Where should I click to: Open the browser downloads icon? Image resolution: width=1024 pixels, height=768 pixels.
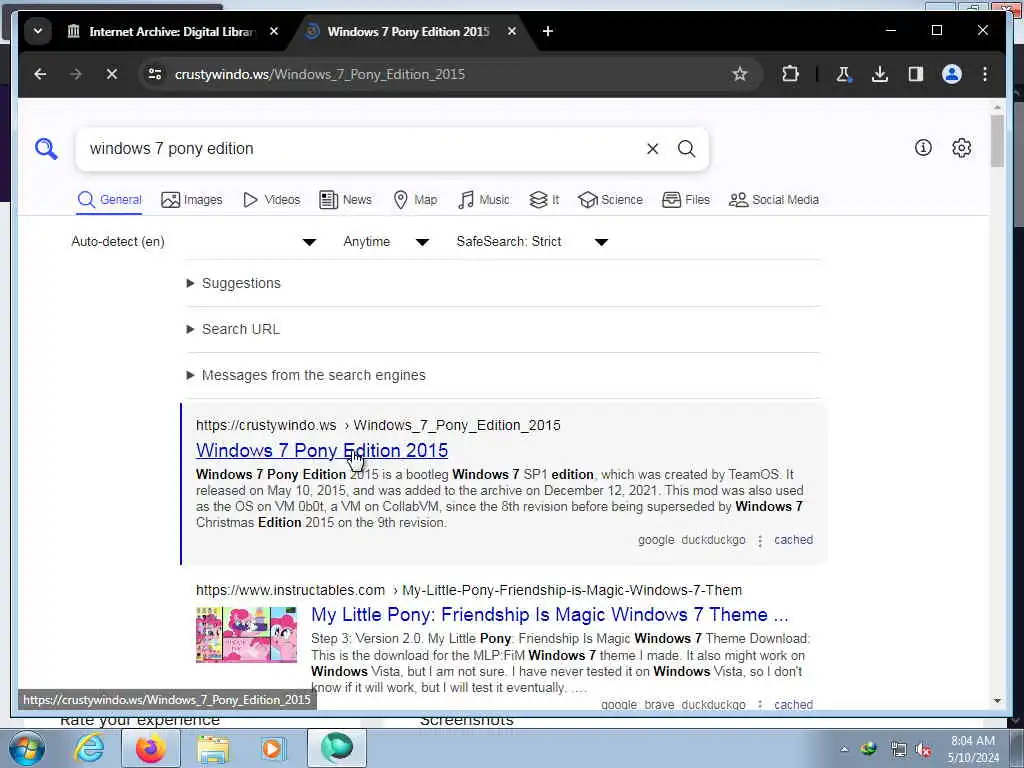click(880, 74)
